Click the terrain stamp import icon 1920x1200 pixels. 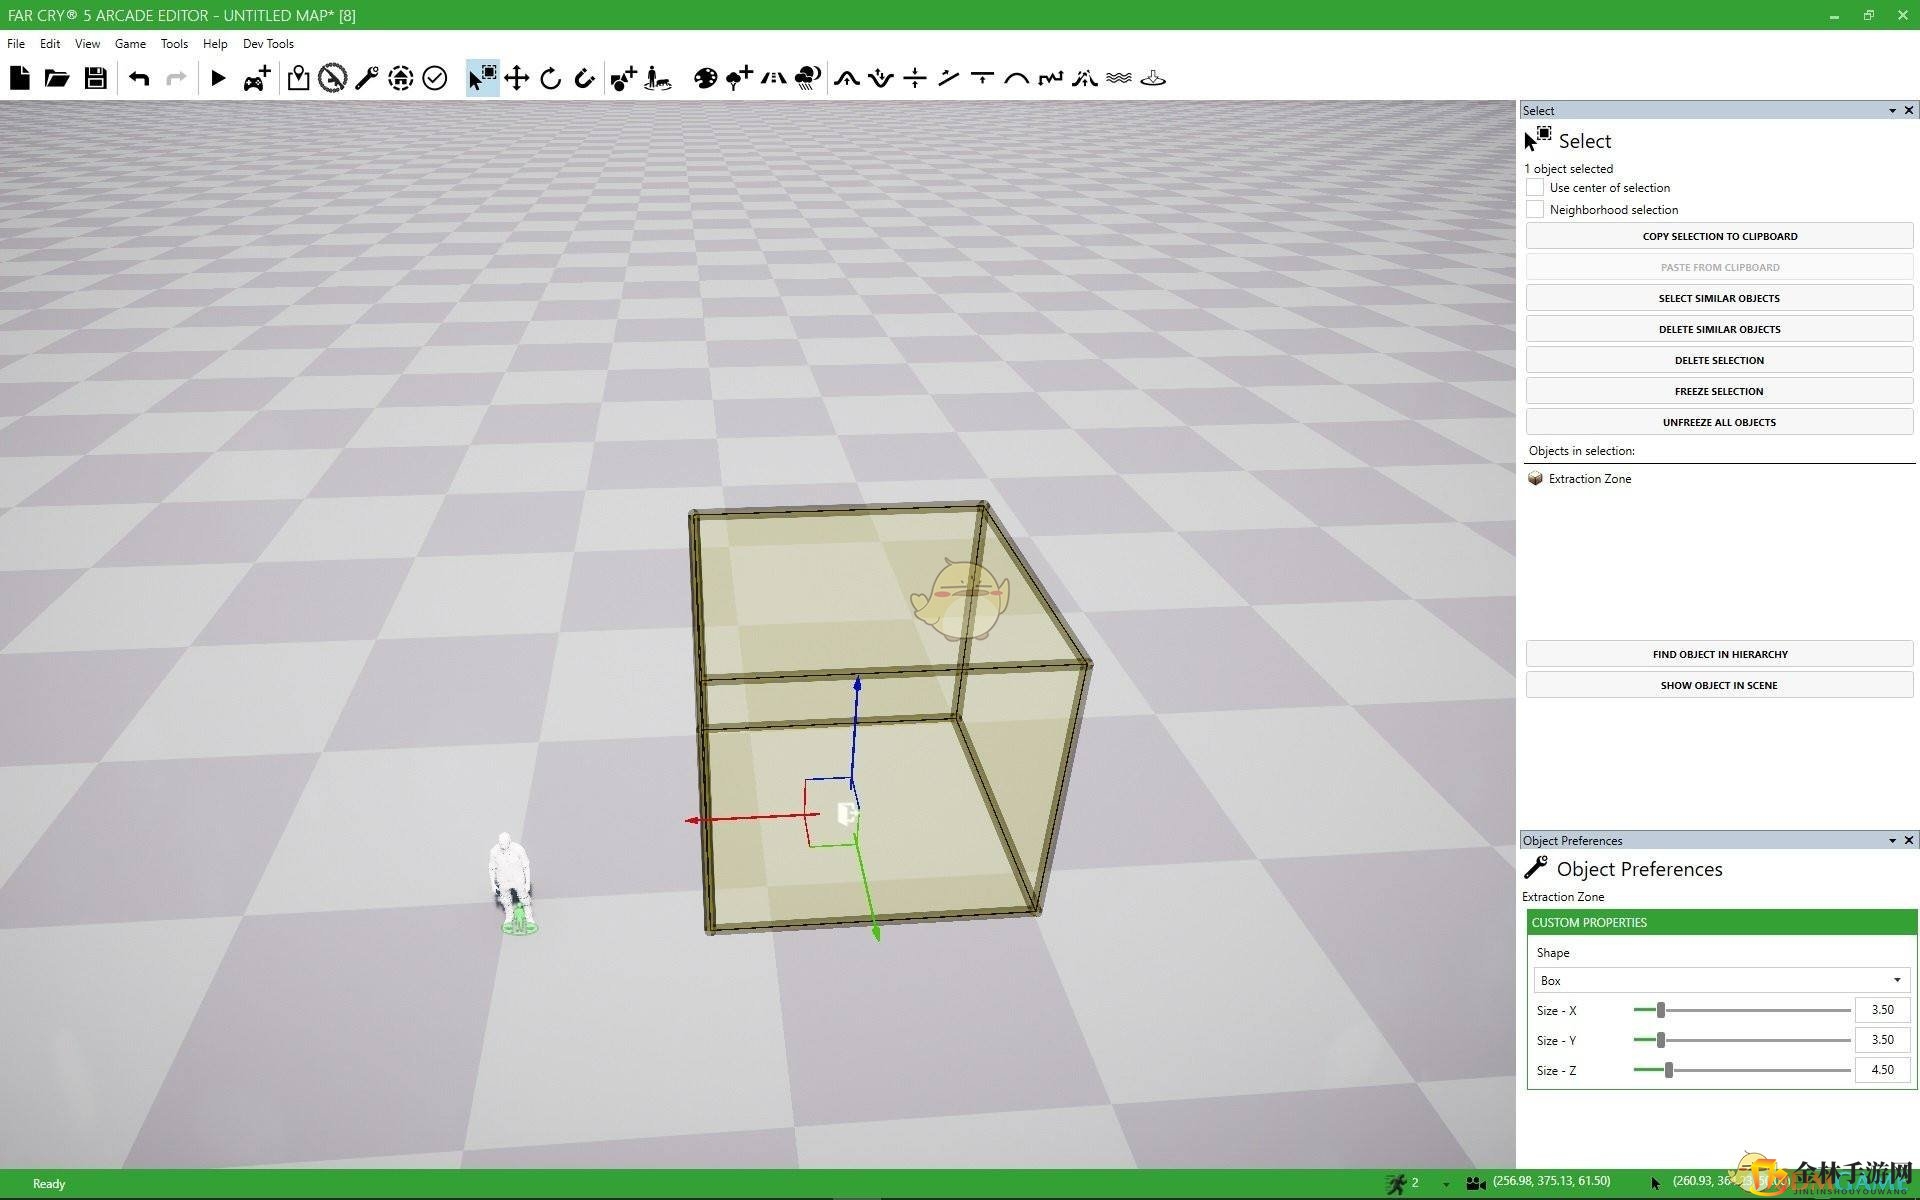[1153, 78]
